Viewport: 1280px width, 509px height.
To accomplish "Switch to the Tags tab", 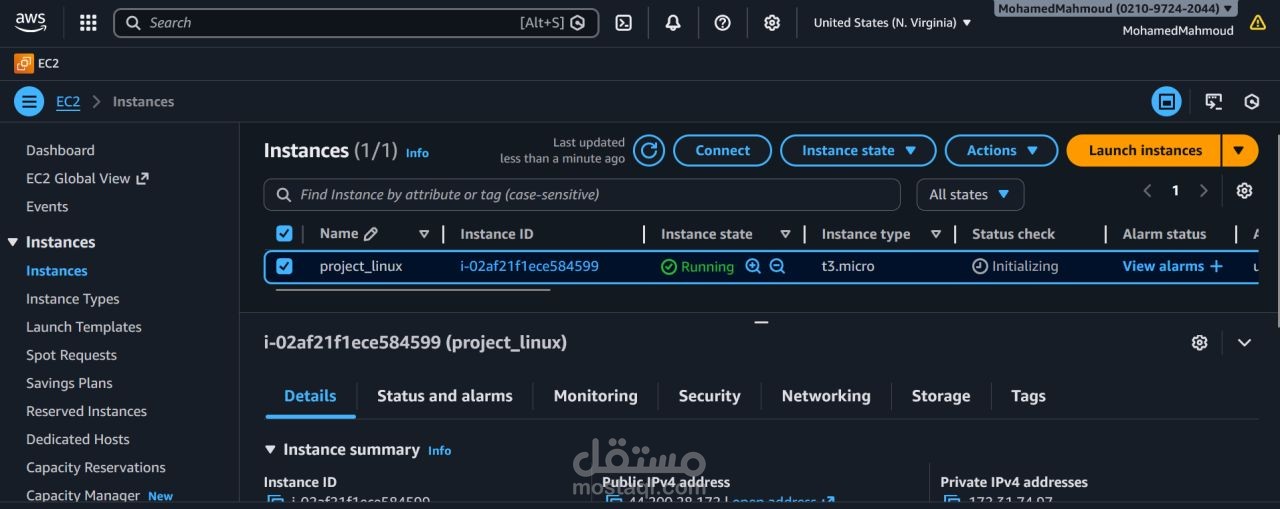I will (x=1028, y=396).
